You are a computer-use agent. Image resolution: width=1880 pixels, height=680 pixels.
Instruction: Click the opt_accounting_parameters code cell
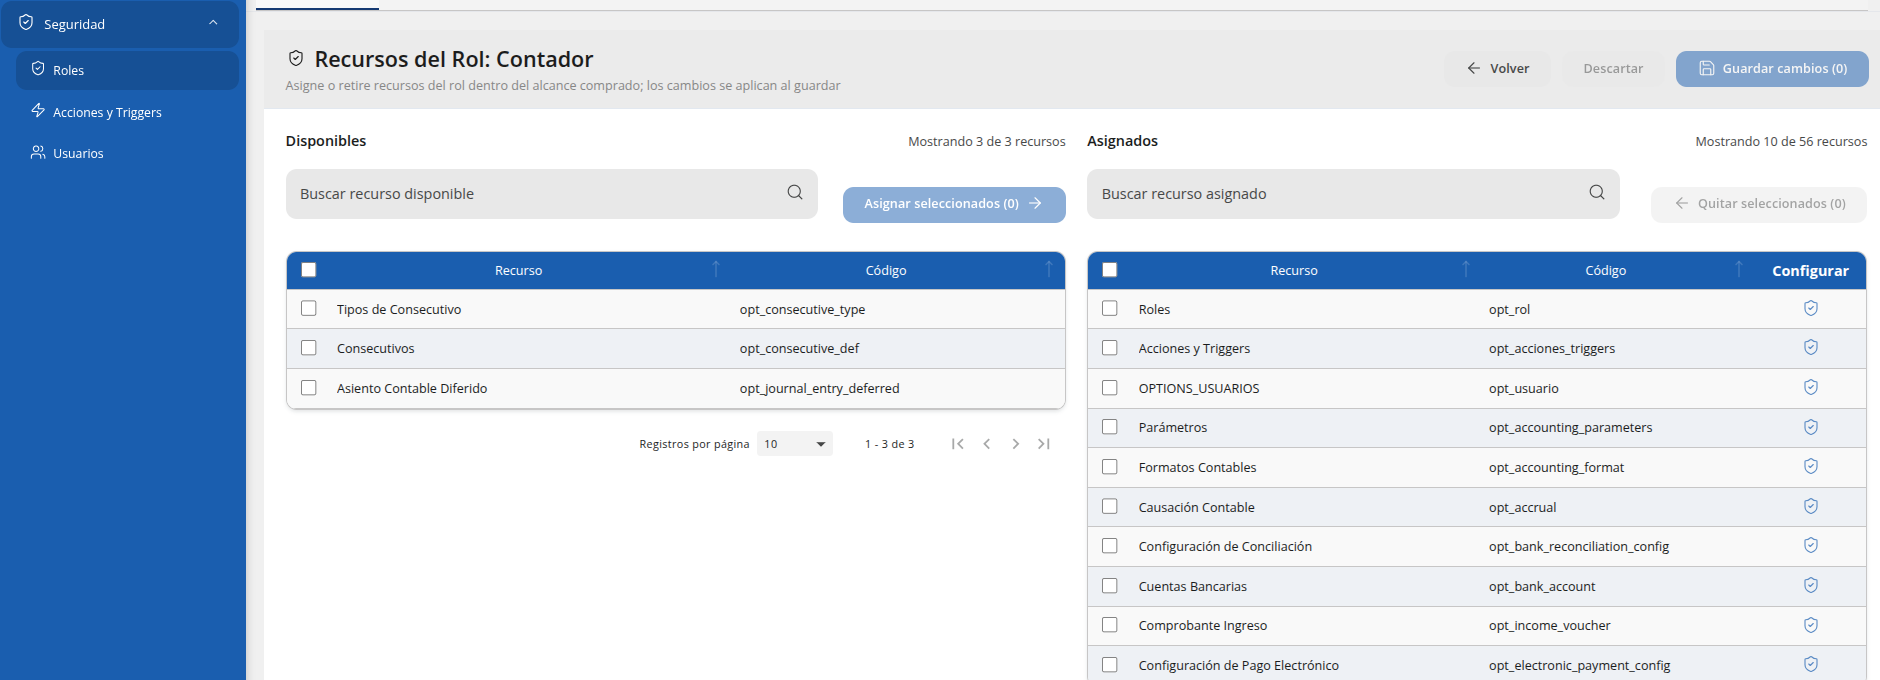[x=1570, y=428]
